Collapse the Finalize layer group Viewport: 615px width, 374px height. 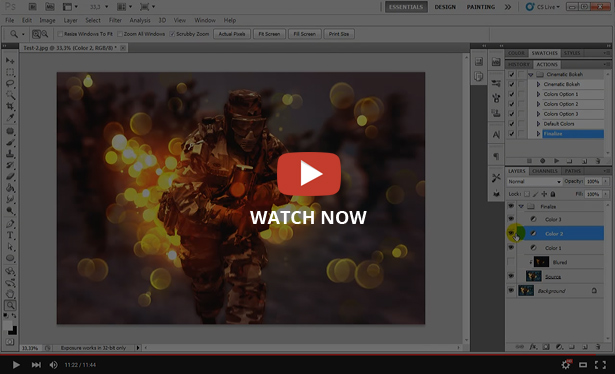521,206
